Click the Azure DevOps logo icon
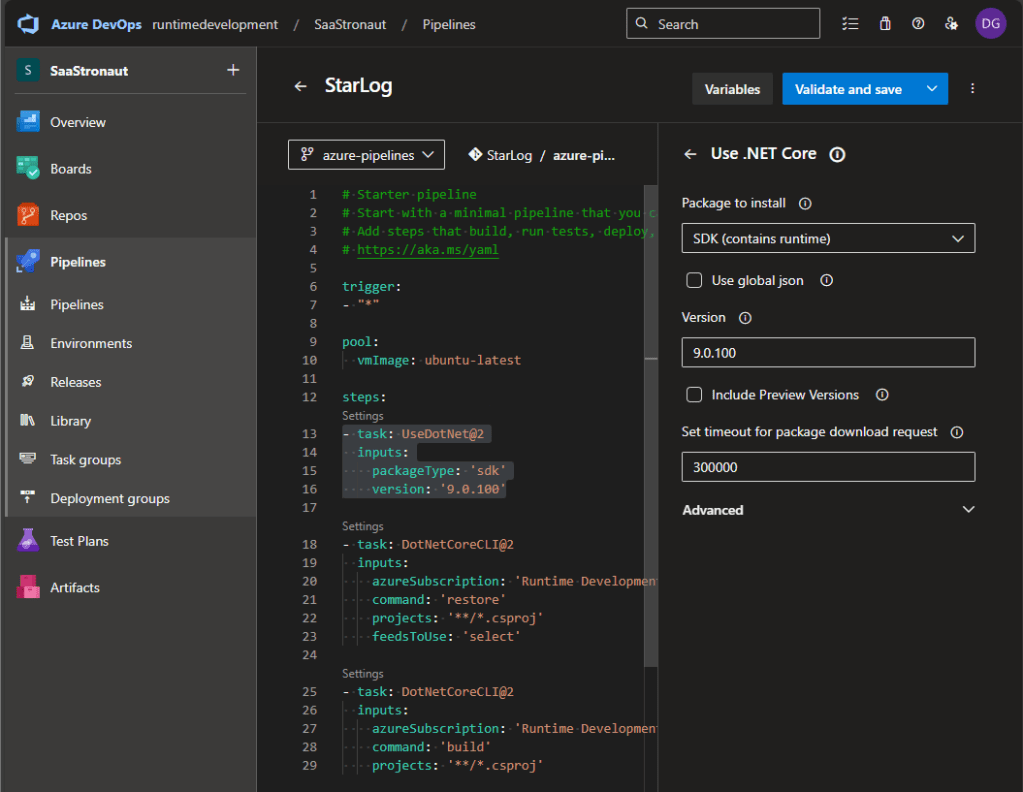The image size is (1023, 792). [27, 24]
